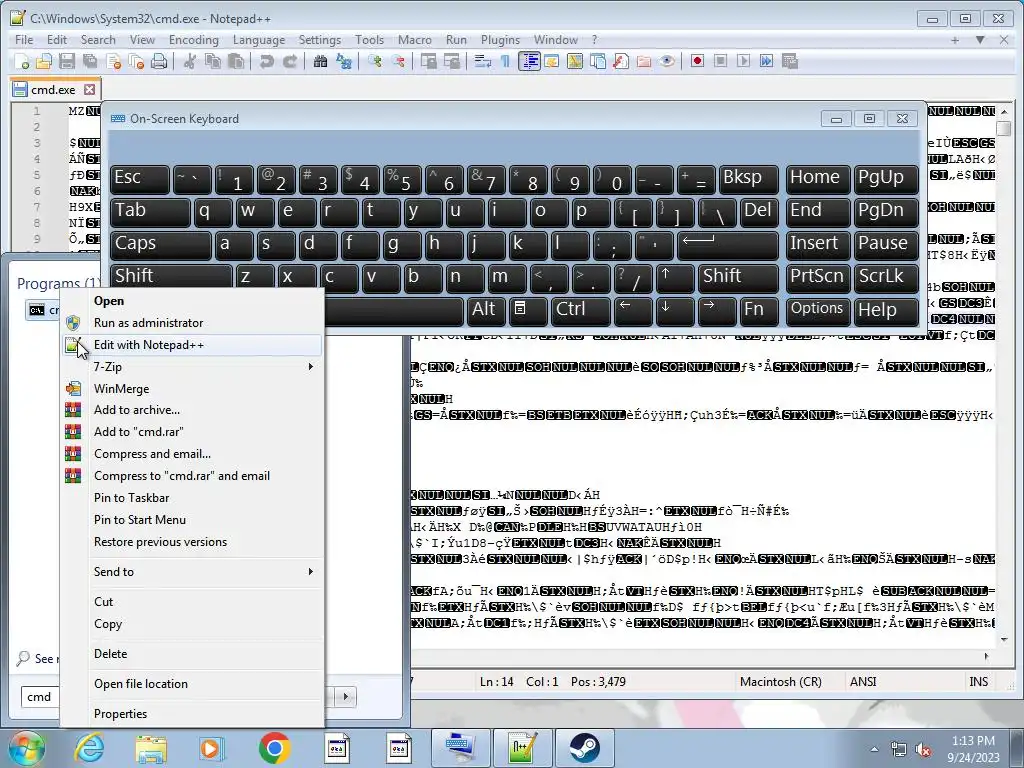The height and width of the screenshot is (768, 1024).
Task: Click the Help key on On-Screen Keyboard
Action: [x=886, y=311]
